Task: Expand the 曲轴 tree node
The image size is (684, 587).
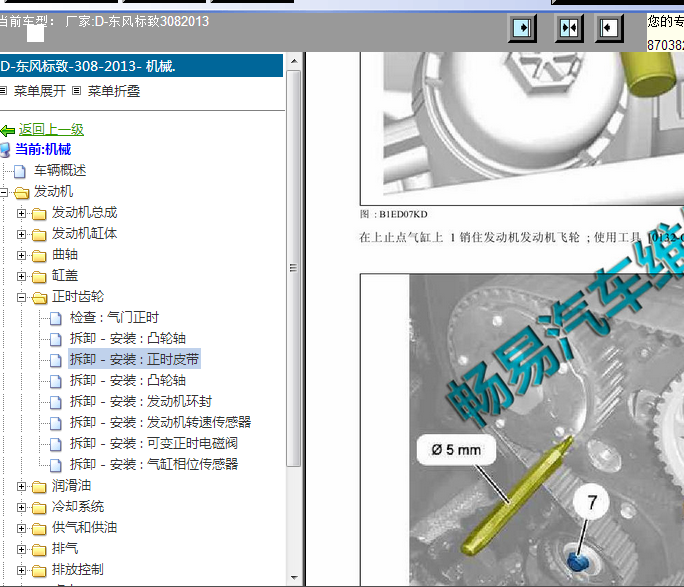Action: point(21,255)
